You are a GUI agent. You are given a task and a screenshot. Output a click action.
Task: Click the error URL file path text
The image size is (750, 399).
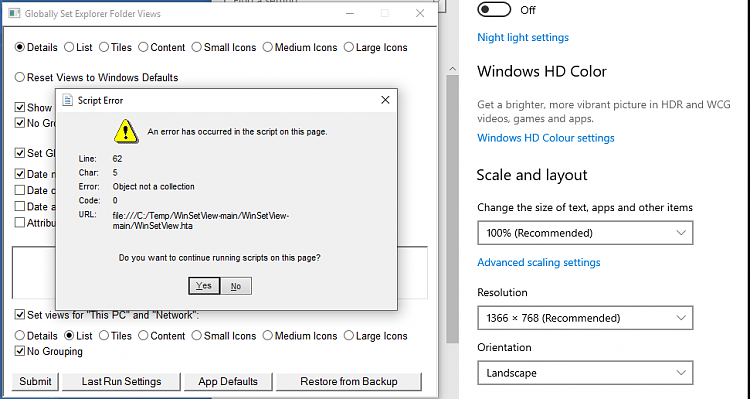(200, 221)
